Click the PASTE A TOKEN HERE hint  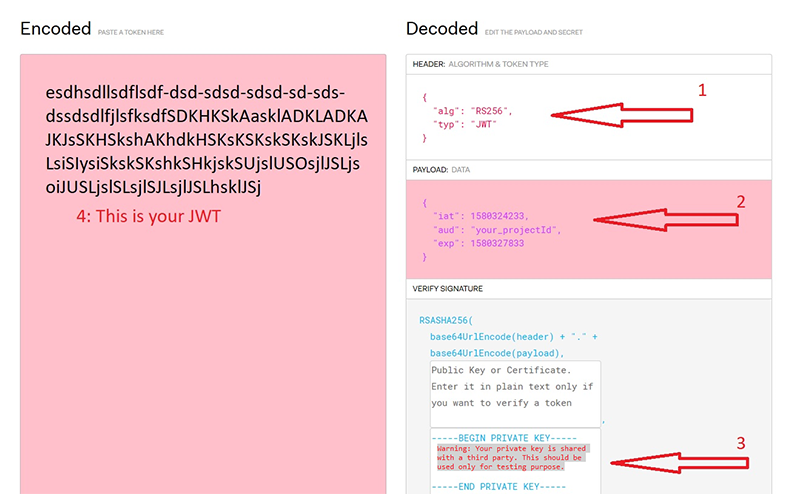click(x=131, y=32)
